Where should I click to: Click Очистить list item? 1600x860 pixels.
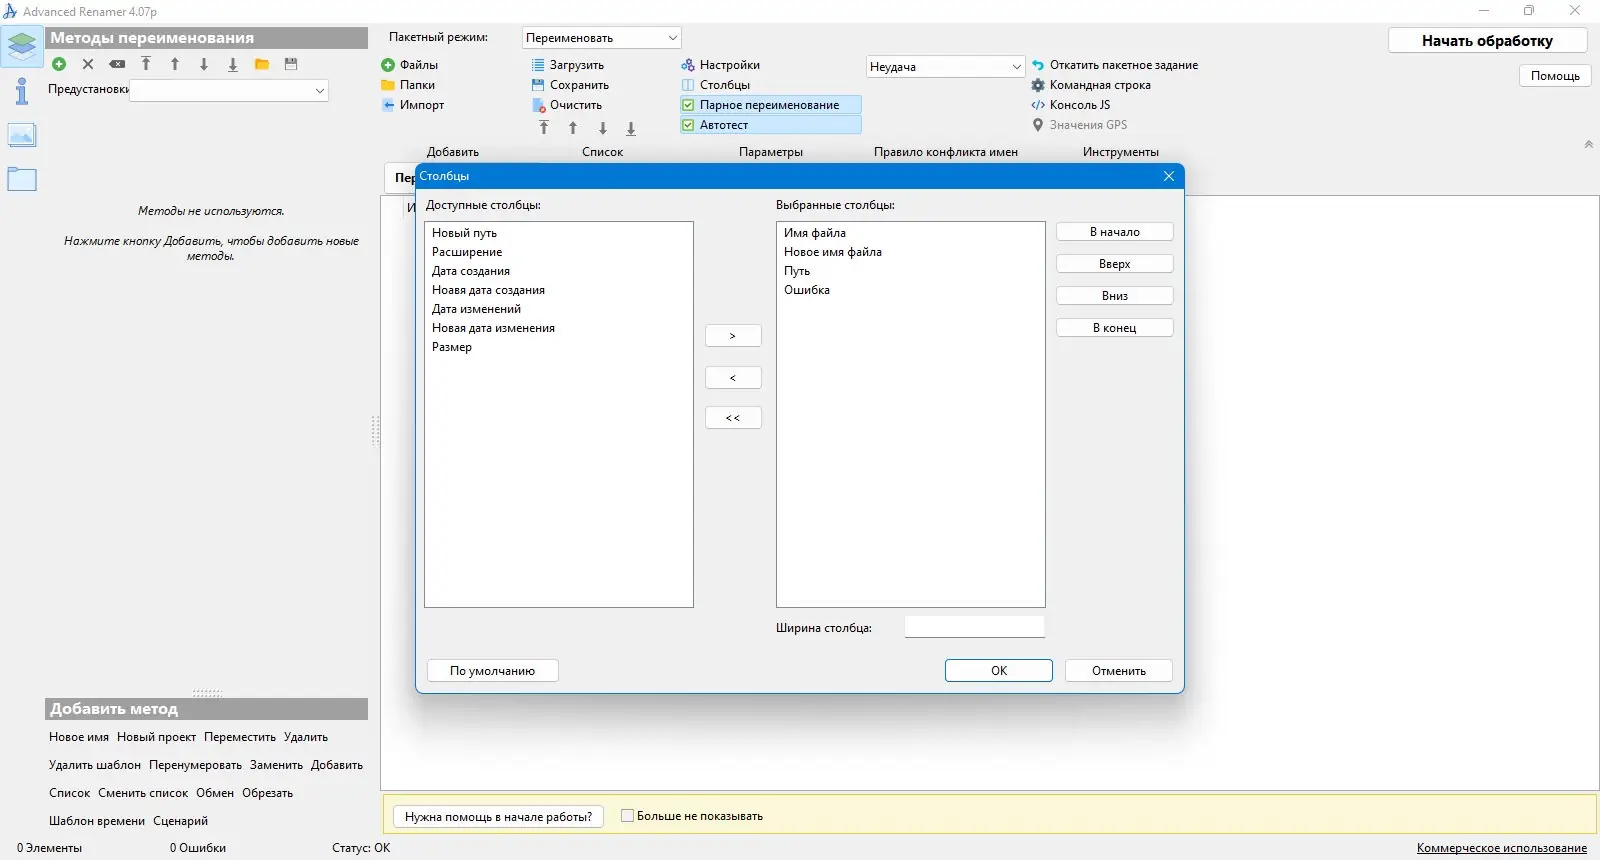click(x=567, y=105)
